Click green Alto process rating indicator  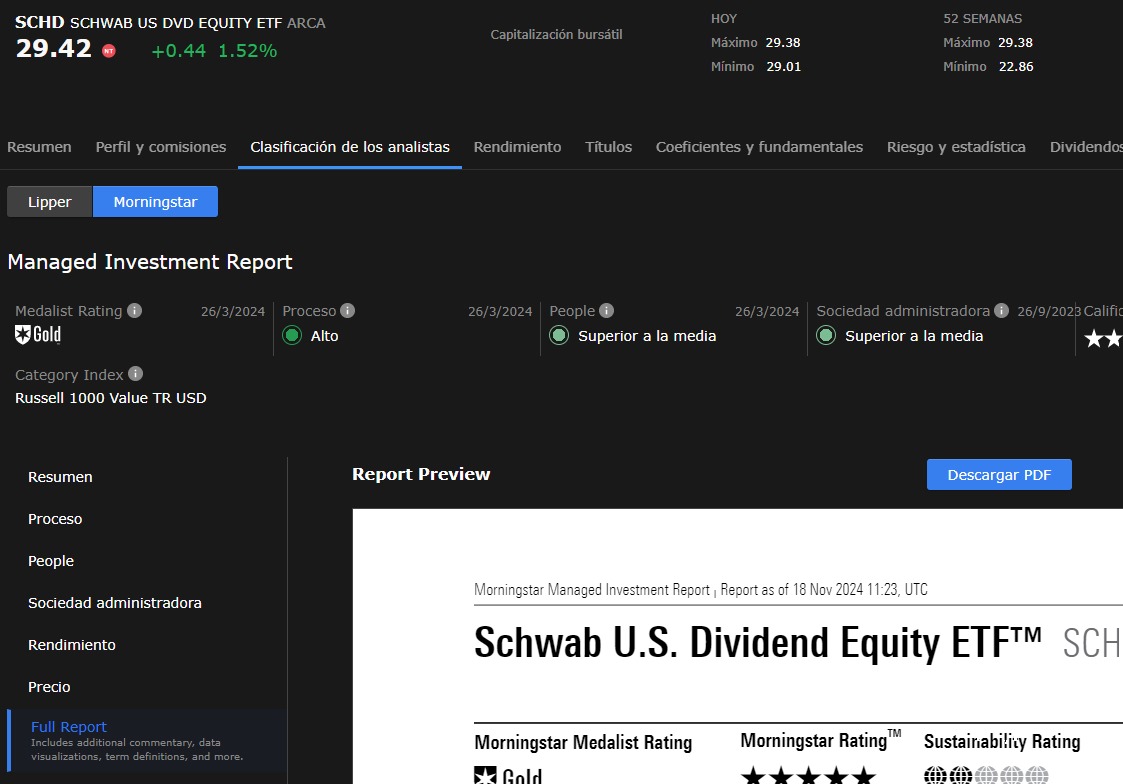(x=292, y=335)
